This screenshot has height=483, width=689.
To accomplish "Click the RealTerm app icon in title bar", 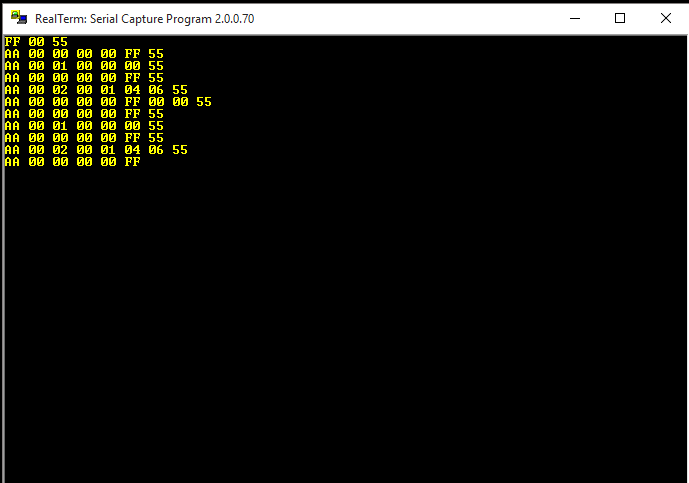I will [19, 18].
